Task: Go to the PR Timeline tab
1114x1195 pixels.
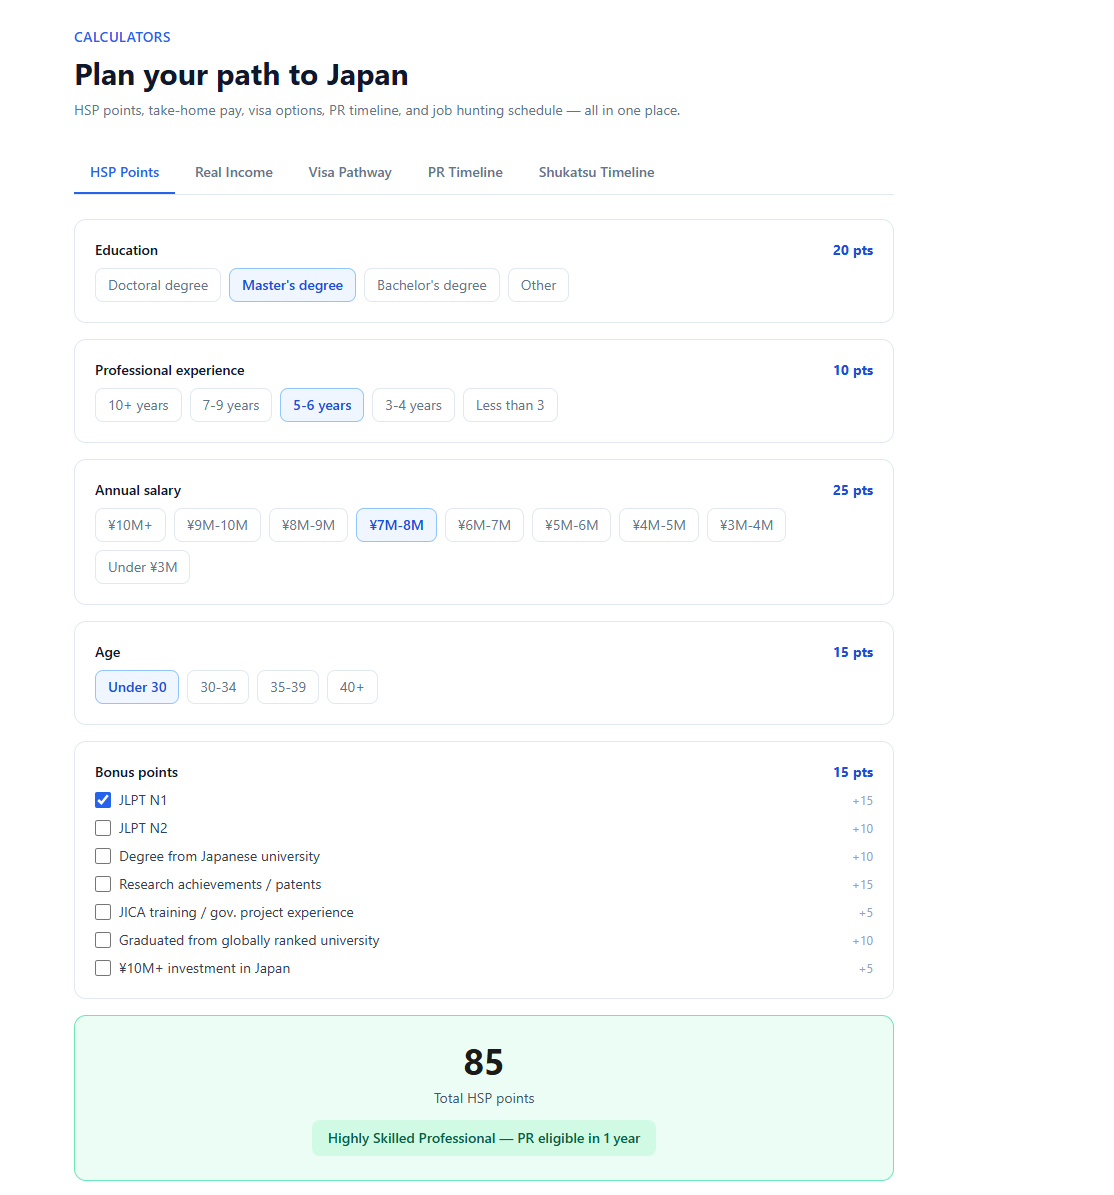Action: [x=465, y=172]
